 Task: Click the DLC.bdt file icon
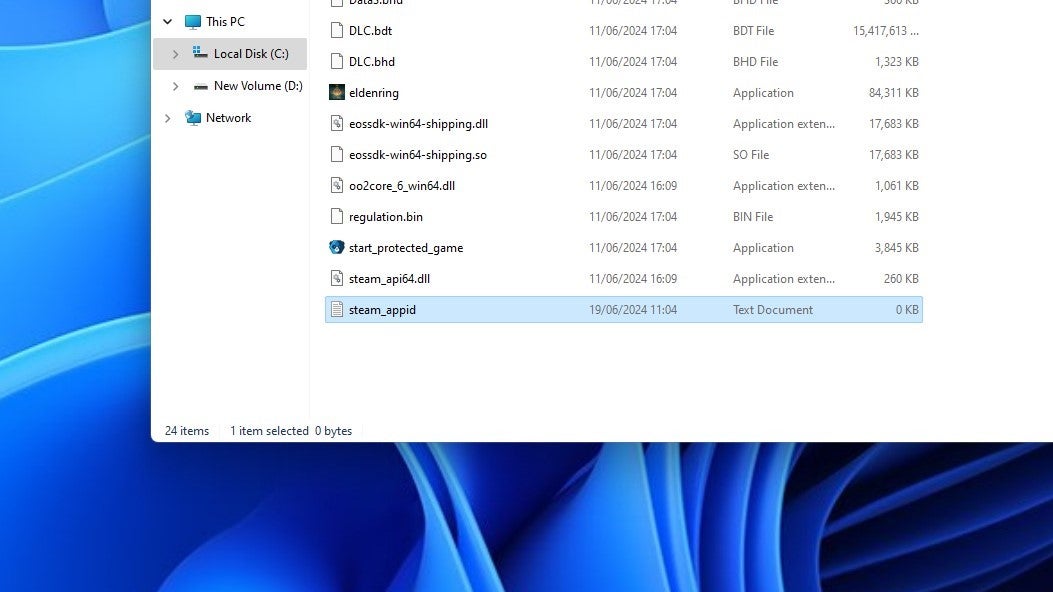[x=336, y=30]
